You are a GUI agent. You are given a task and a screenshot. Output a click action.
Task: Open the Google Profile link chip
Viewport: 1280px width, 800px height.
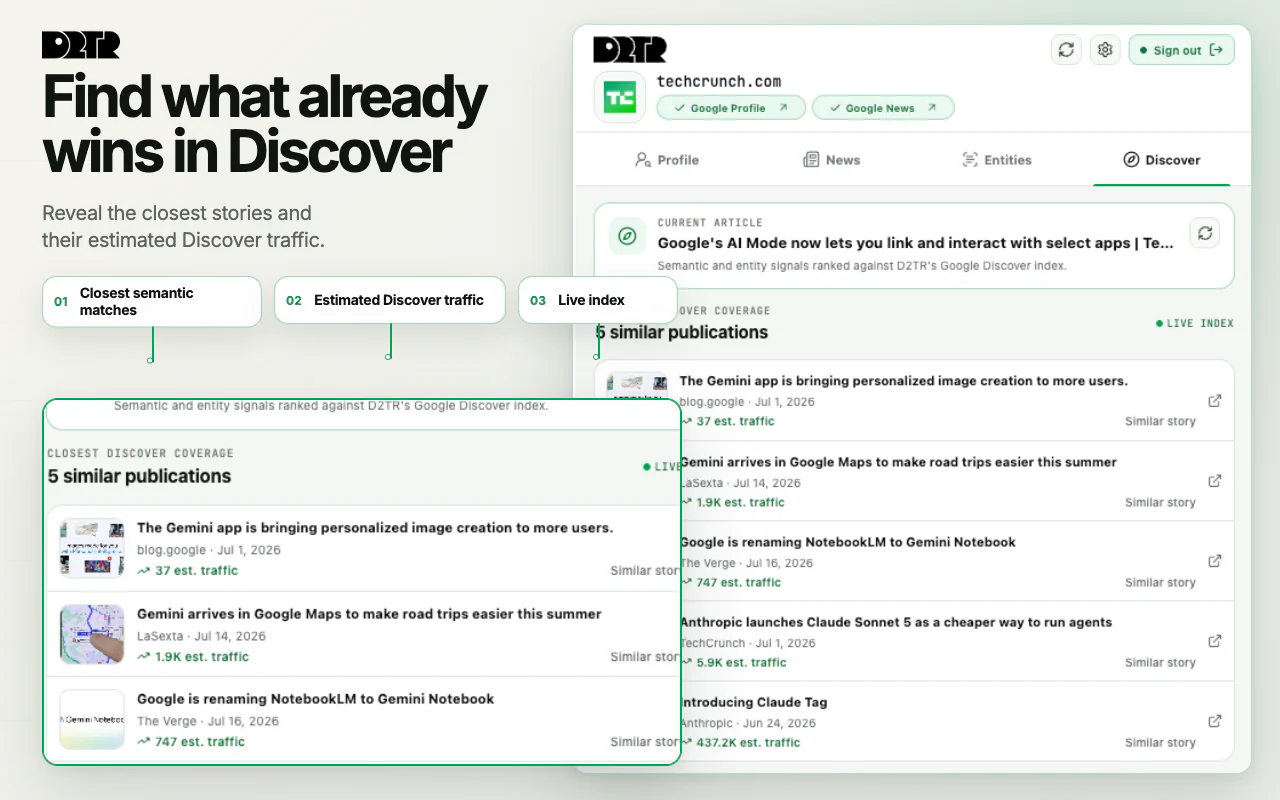pos(731,108)
